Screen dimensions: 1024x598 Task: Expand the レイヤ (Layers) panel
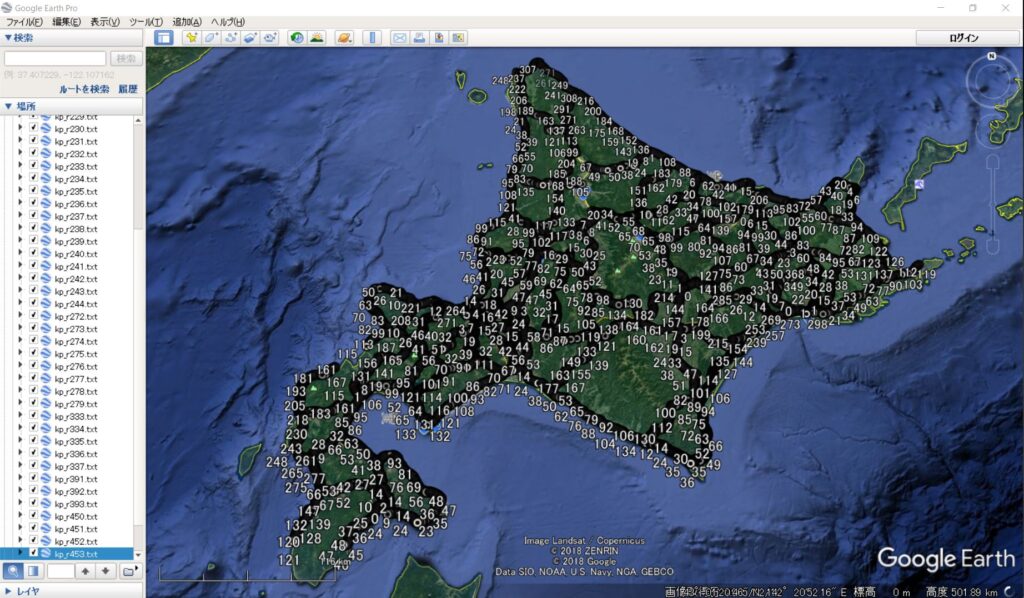coord(9,591)
